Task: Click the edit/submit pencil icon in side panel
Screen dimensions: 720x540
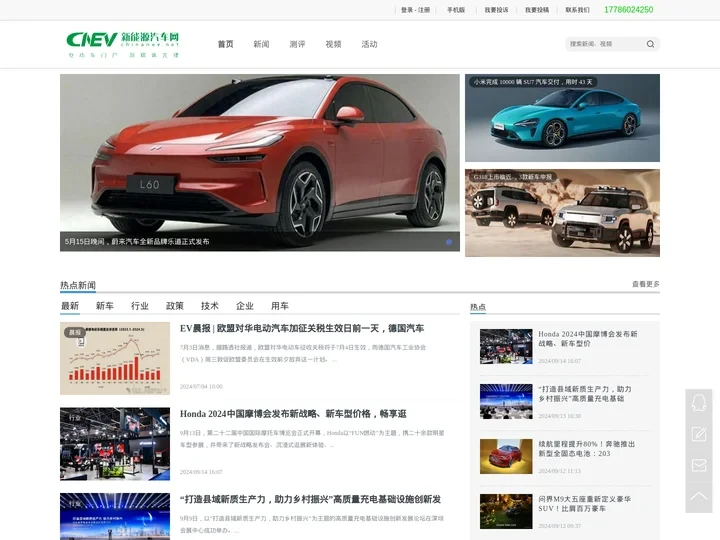Action: point(699,434)
